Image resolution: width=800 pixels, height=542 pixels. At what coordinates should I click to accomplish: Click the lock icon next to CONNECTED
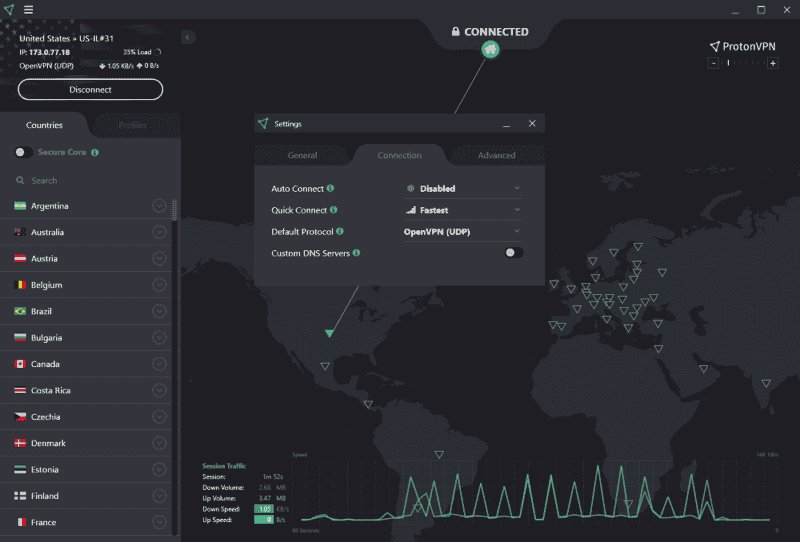(x=456, y=32)
